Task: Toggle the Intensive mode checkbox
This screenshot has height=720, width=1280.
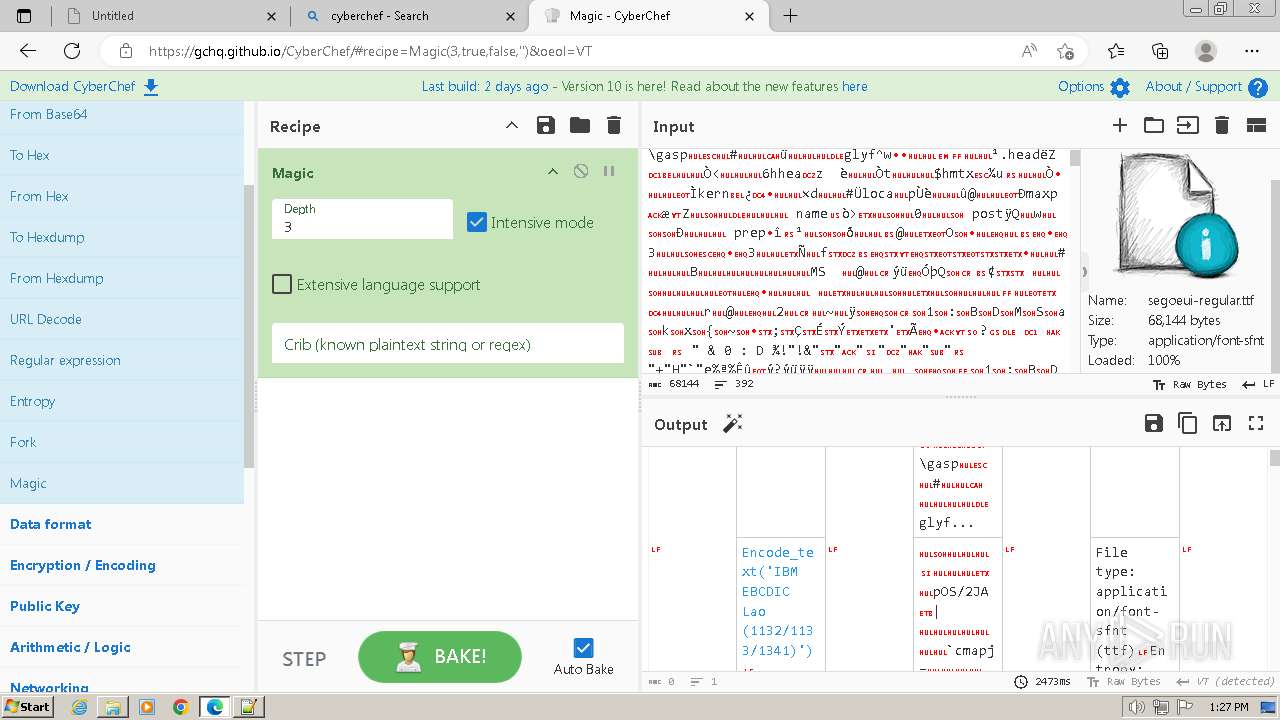Action: [x=477, y=222]
